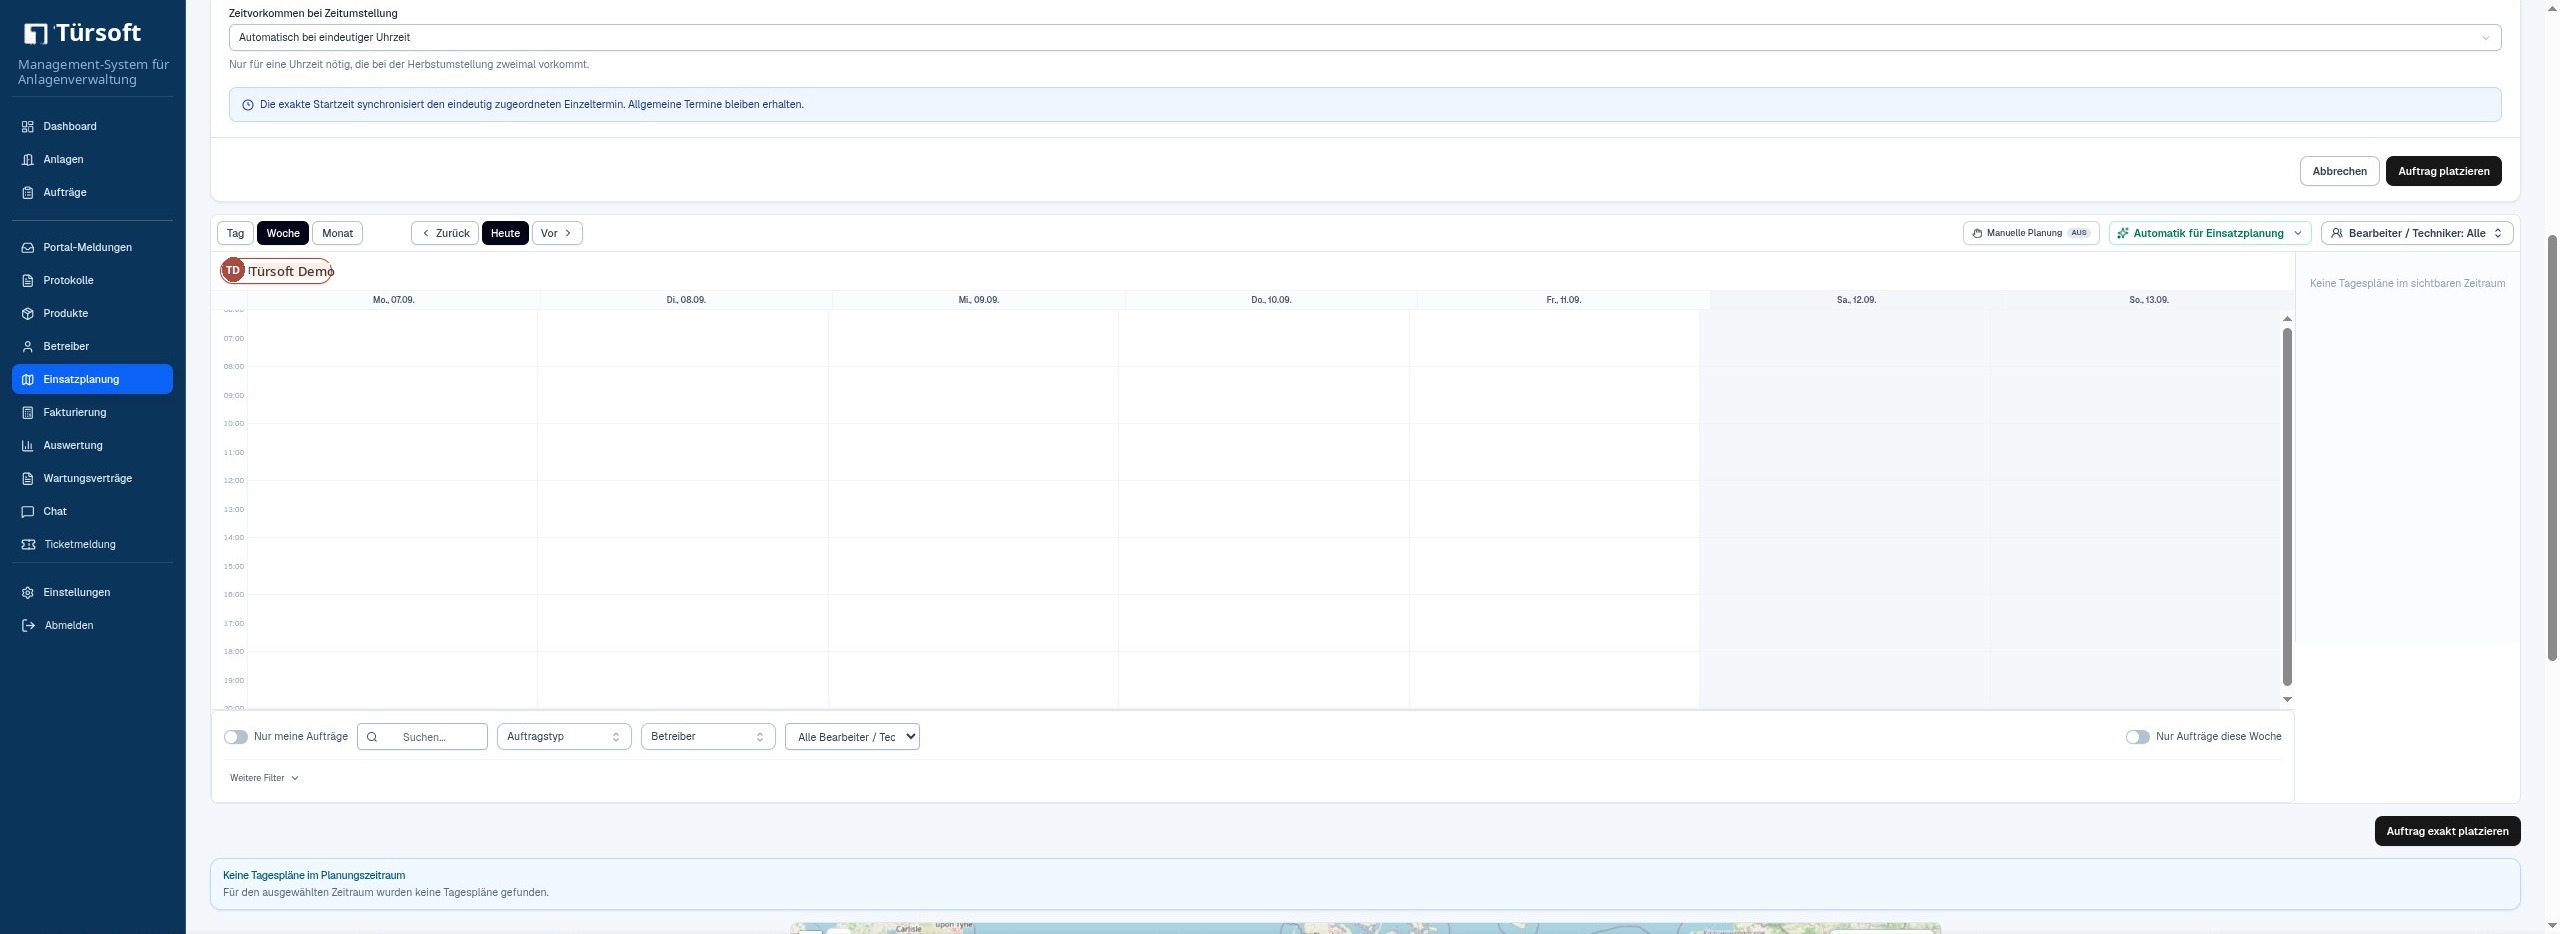The width and height of the screenshot is (2560, 934).
Task: Open the Dashboard sidebar icon
Action: pyautogui.click(x=28, y=127)
